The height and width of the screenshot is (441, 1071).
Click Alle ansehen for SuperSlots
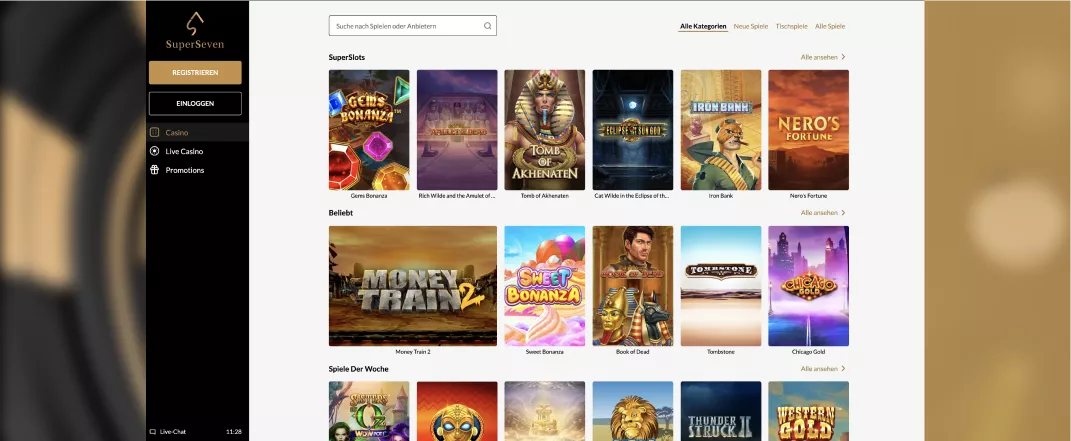[819, 57]
